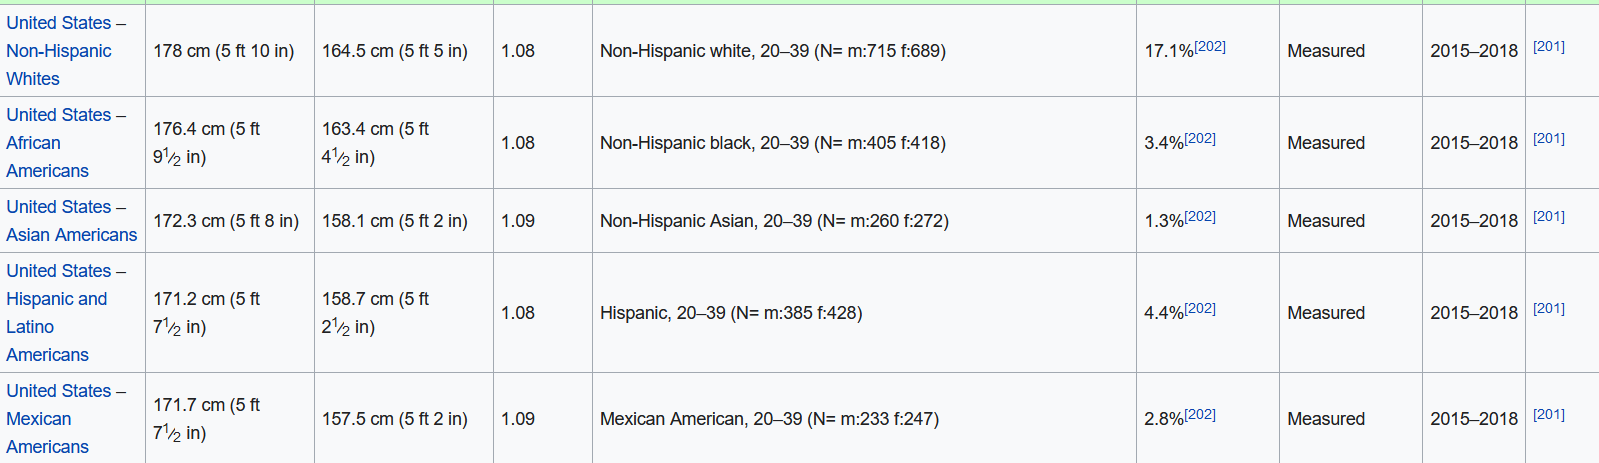Click 2015–2018 in Mexican American row
This screenshot has width=1599, height=463.
[1474, 419]
